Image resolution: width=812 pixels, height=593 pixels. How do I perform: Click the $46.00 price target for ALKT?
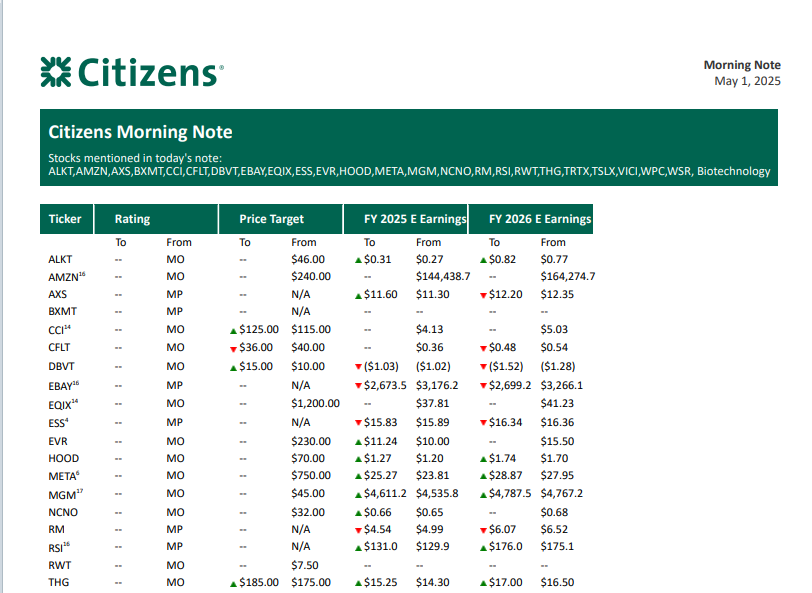308,259
